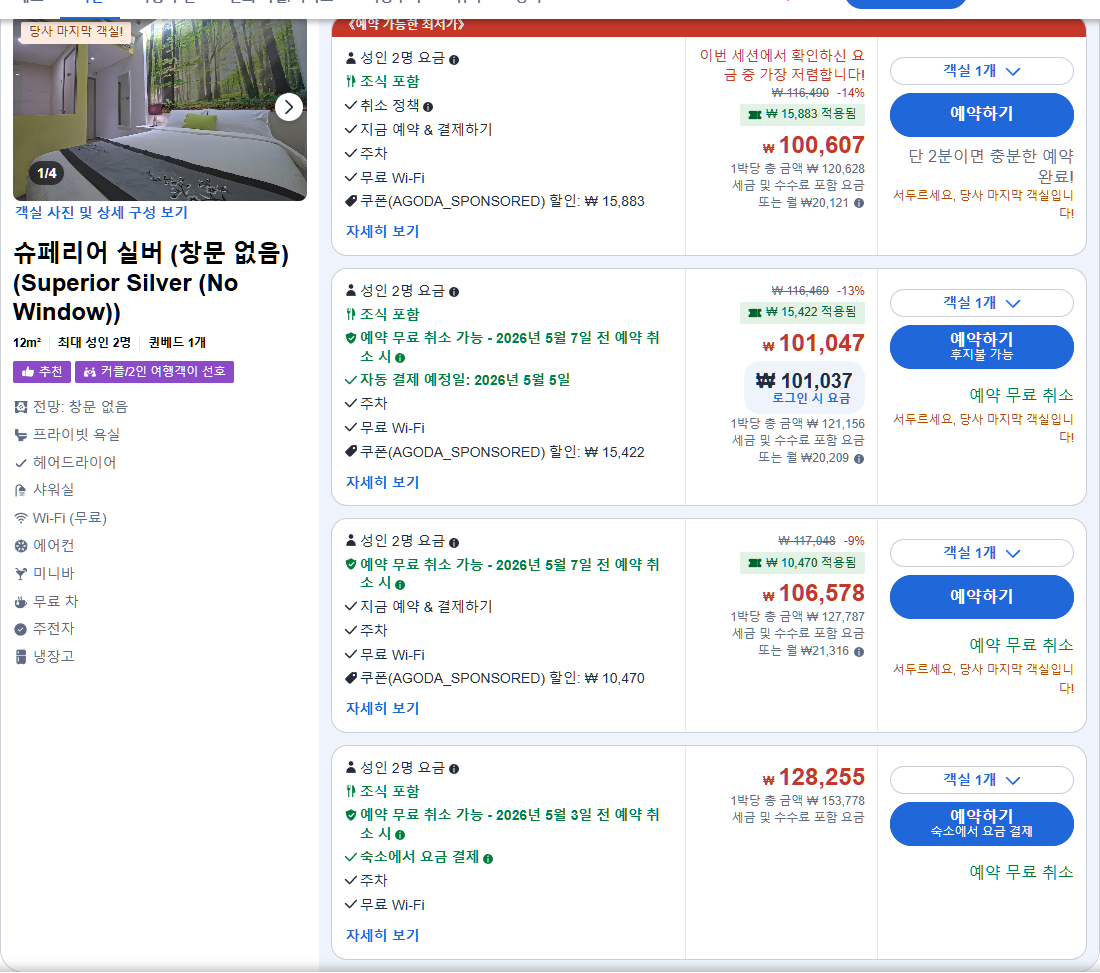Click info icon after free cancellation in ₩106,578 rate
The width and height of the screenshot is (1100, 973).
click(400, 584)
